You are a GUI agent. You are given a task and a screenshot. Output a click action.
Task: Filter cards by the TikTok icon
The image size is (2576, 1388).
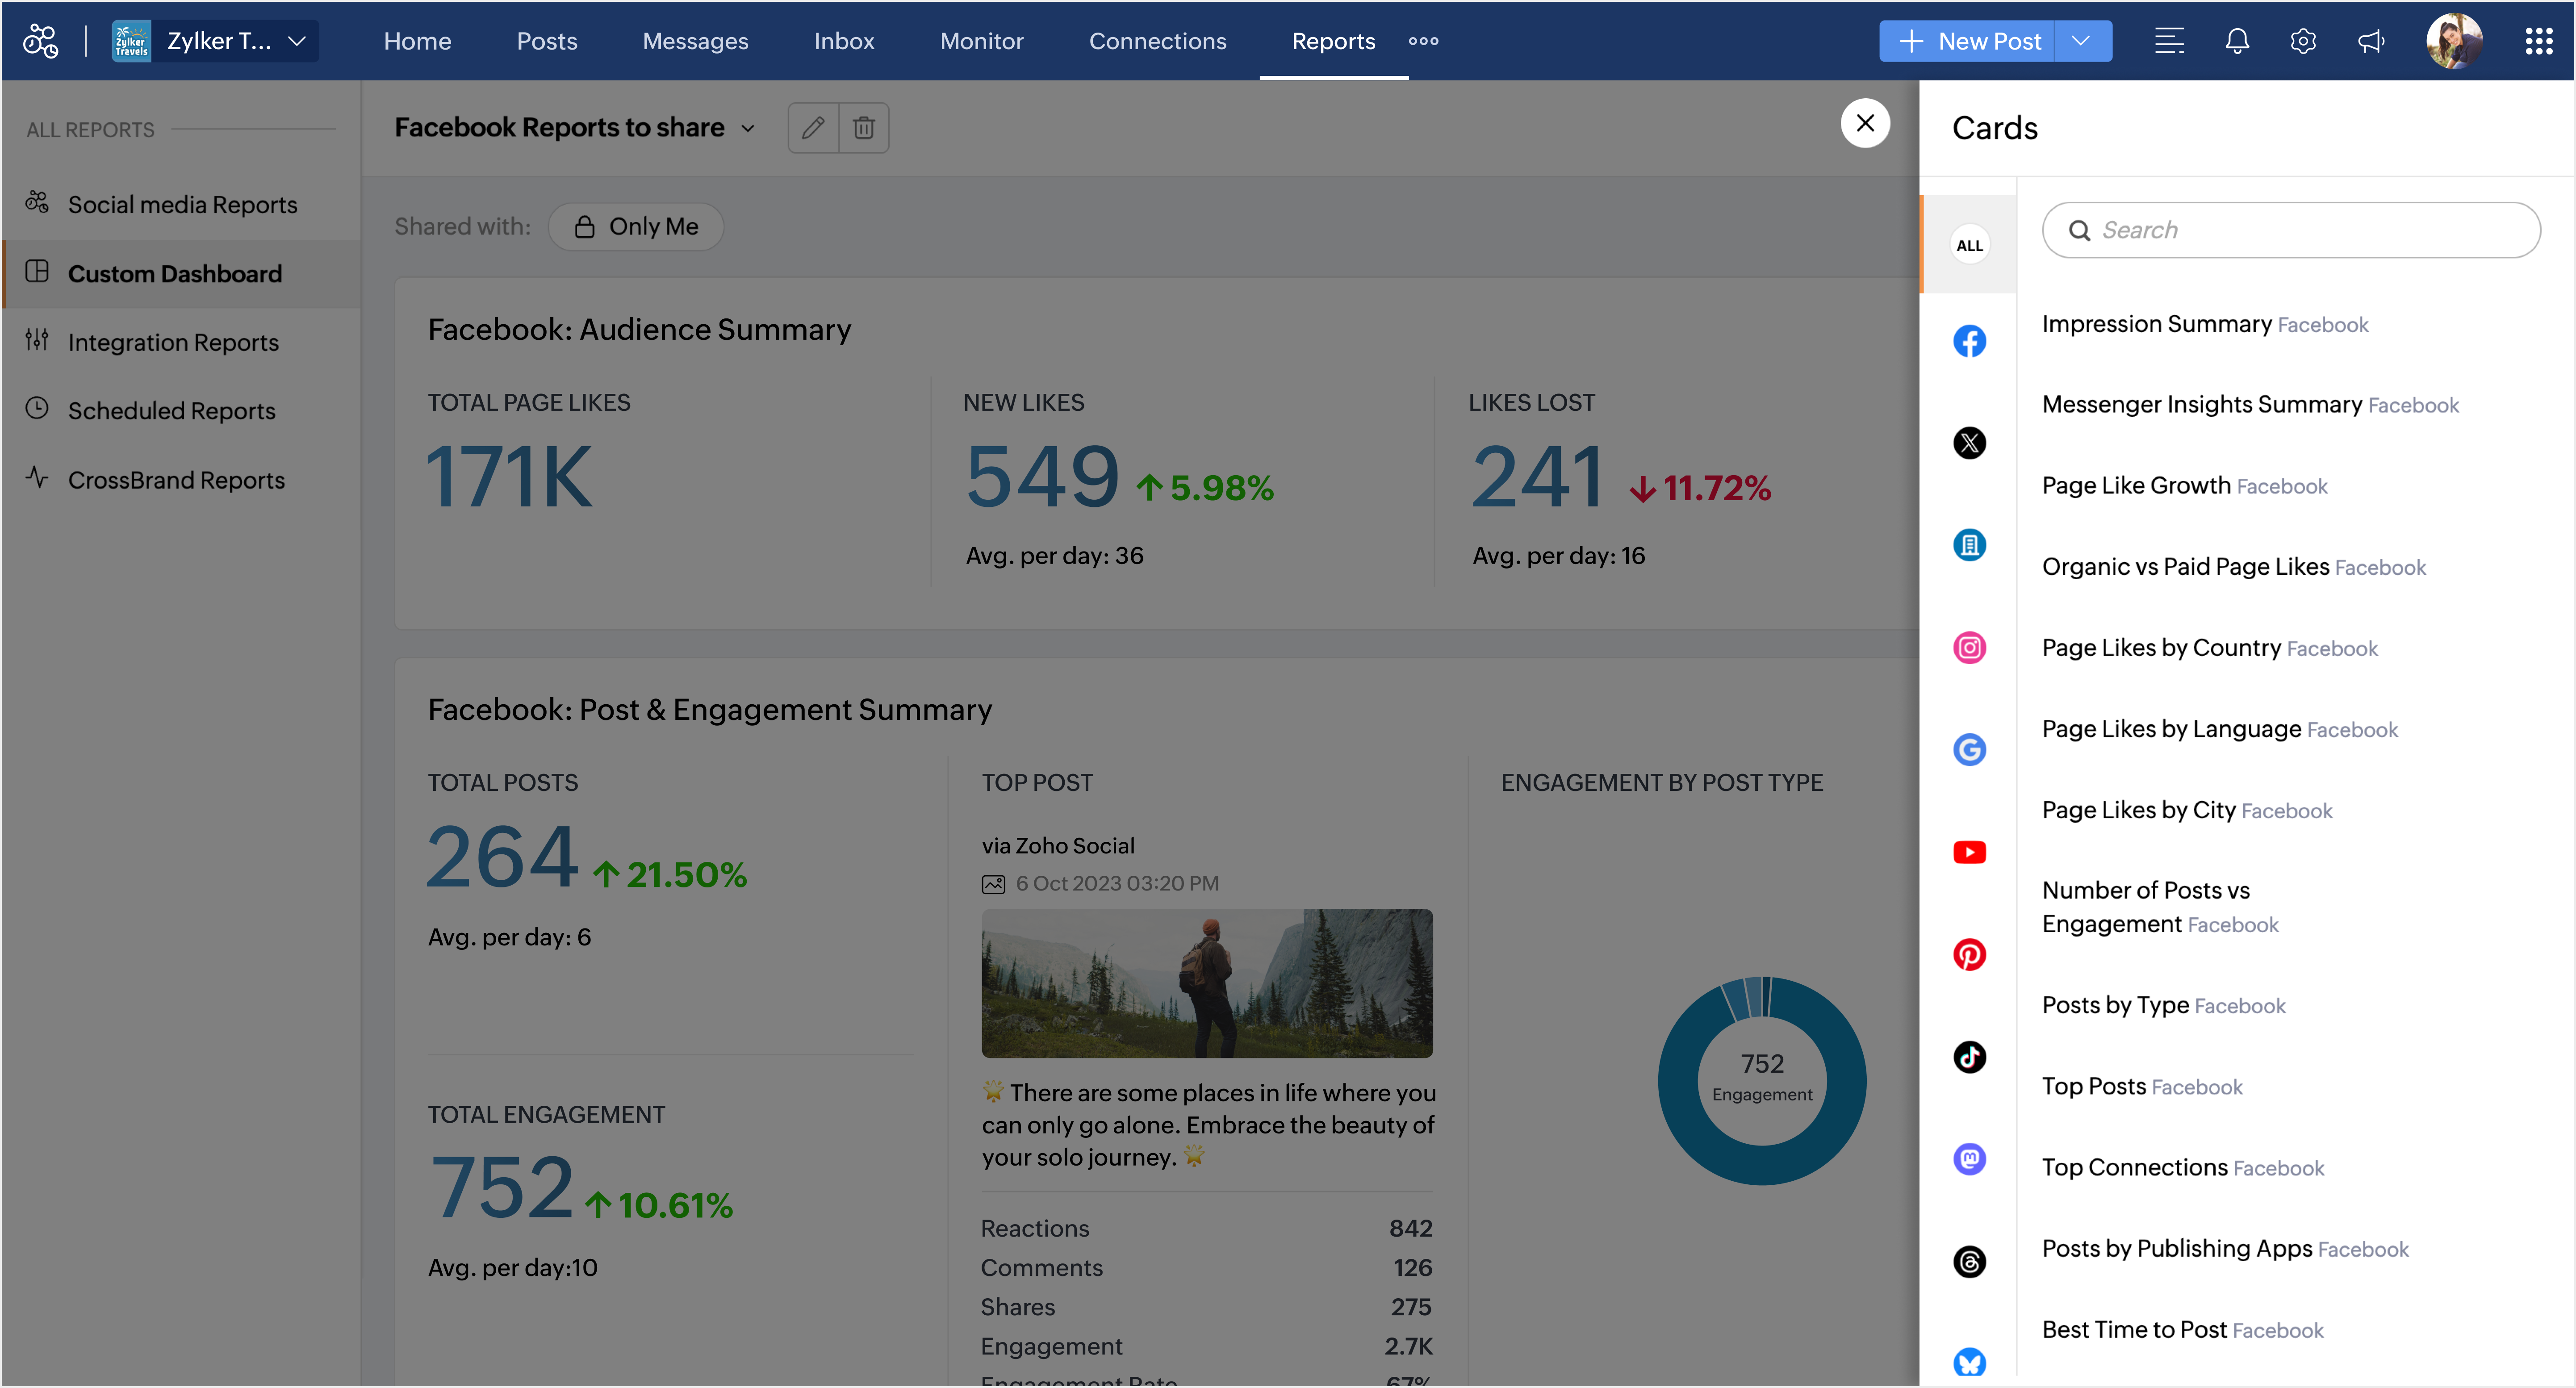click(x=1969, y=1057)
